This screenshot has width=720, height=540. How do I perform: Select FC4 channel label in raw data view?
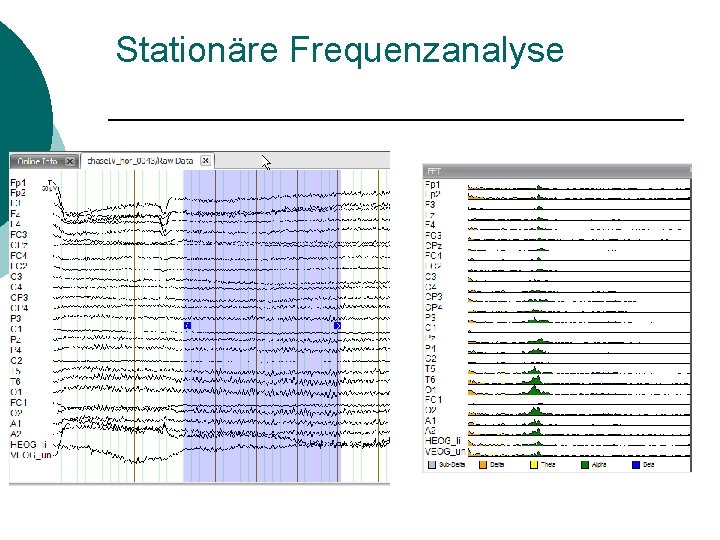coord(19,255)
